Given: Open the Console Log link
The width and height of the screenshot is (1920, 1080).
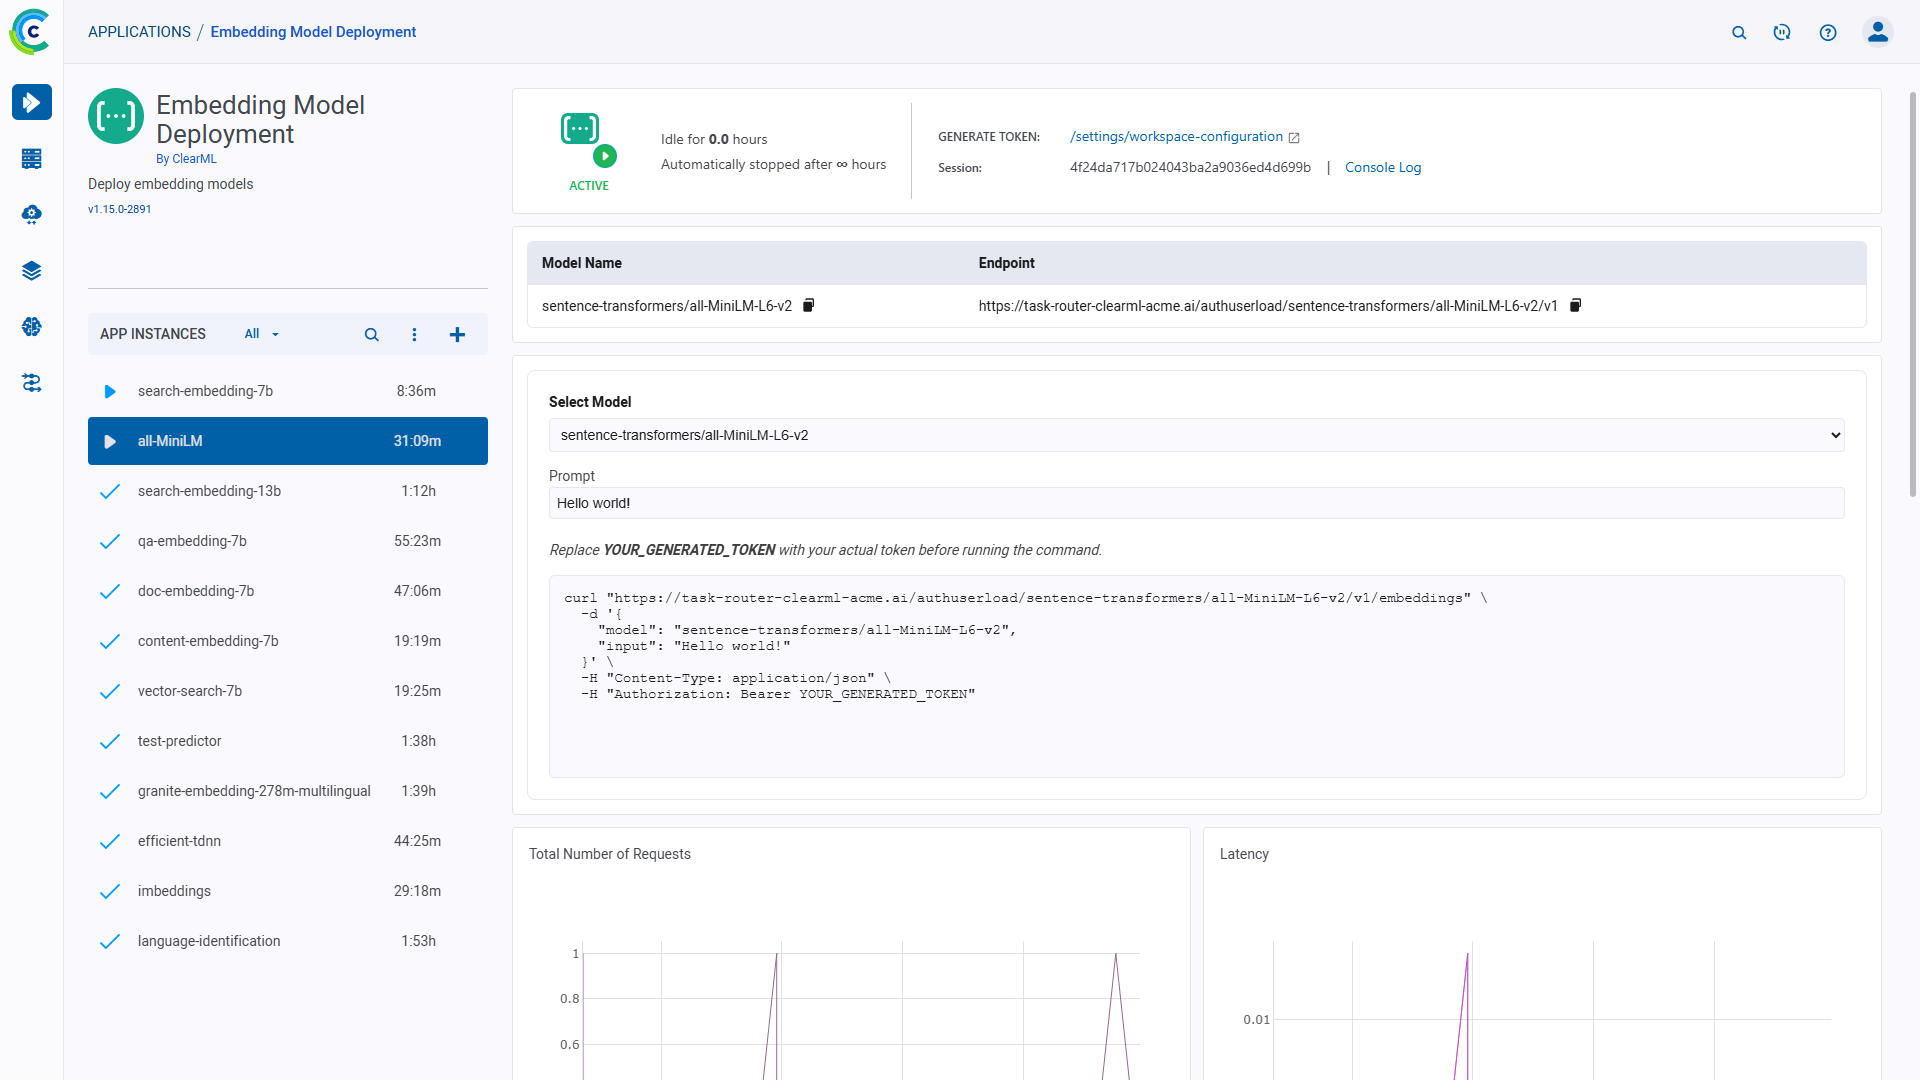Looking at the screenshot, I should coord(1383,167).
